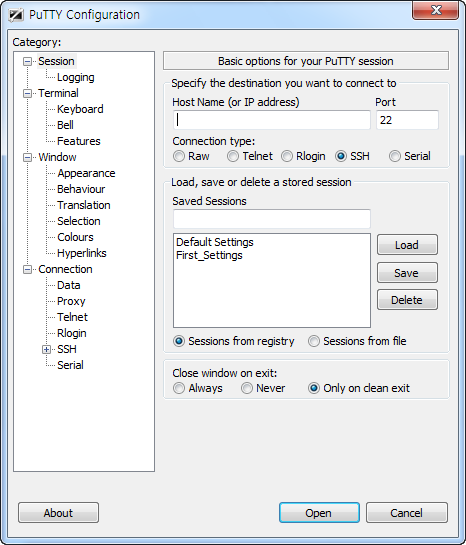The image size is (466, 545).
Task: Click the Saved Sessions name field
Action: pos(272,219)
